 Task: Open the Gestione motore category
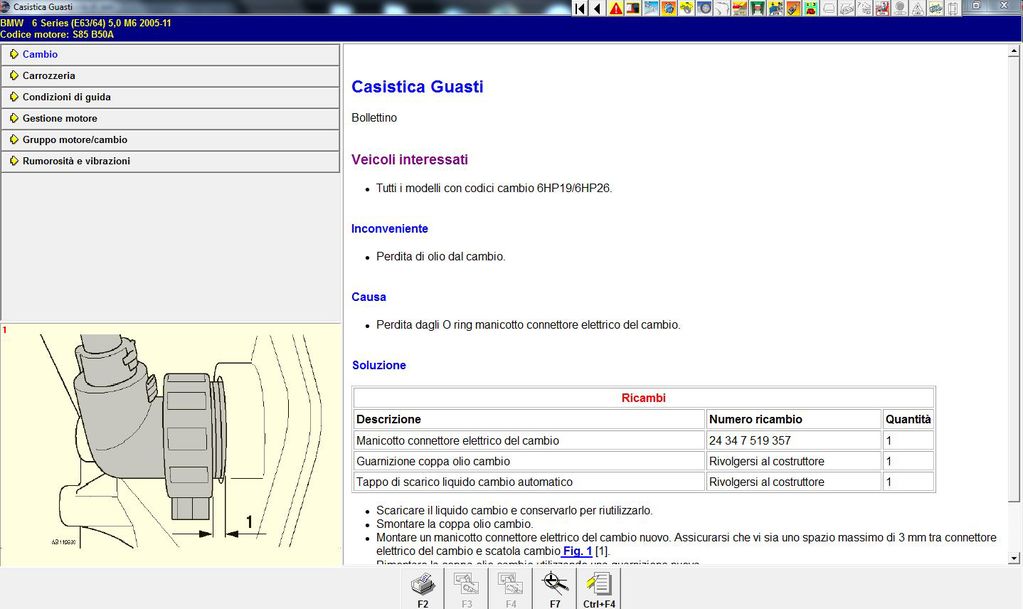[170, 119]
